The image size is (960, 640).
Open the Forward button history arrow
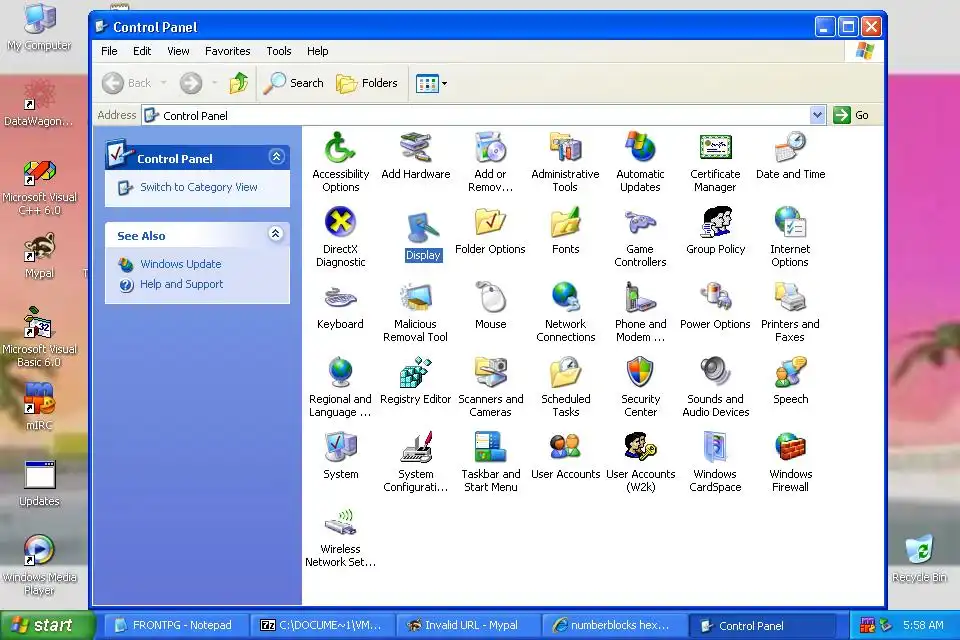coord(214,83)
